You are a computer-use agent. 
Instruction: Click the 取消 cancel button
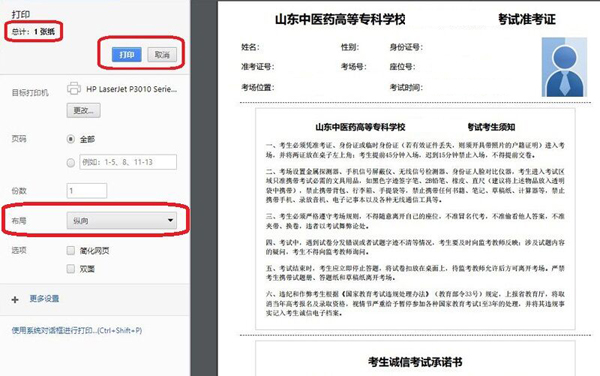coord(162,55)
